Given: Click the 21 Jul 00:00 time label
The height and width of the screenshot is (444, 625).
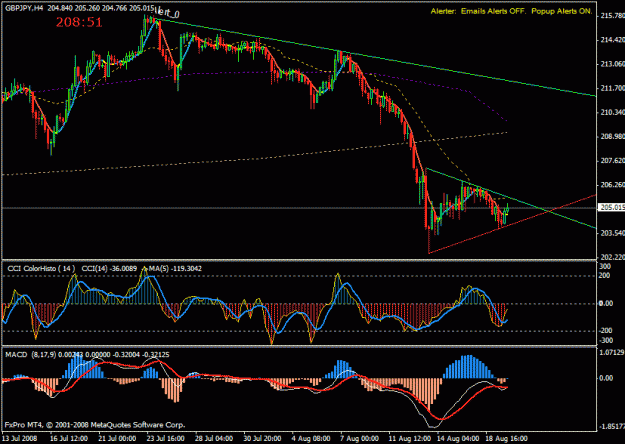Looking at the screenshot, I should click(x=118, y=438).
